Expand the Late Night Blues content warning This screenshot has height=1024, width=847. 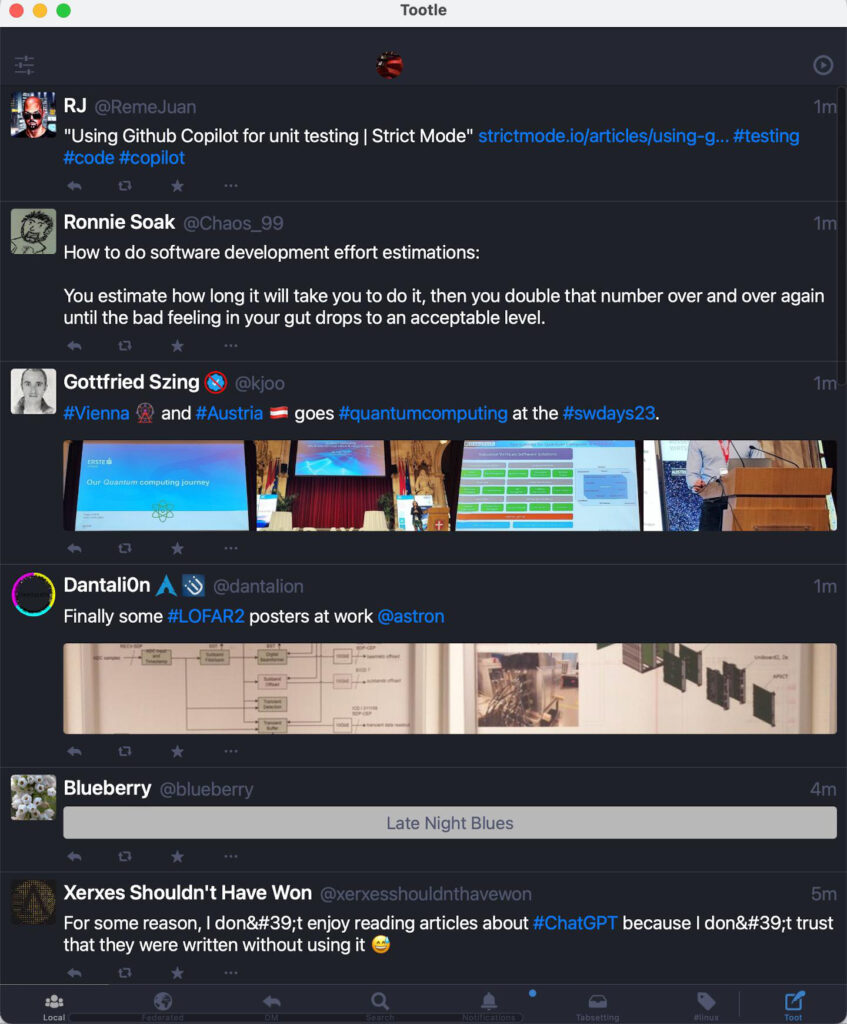[450, 823]
